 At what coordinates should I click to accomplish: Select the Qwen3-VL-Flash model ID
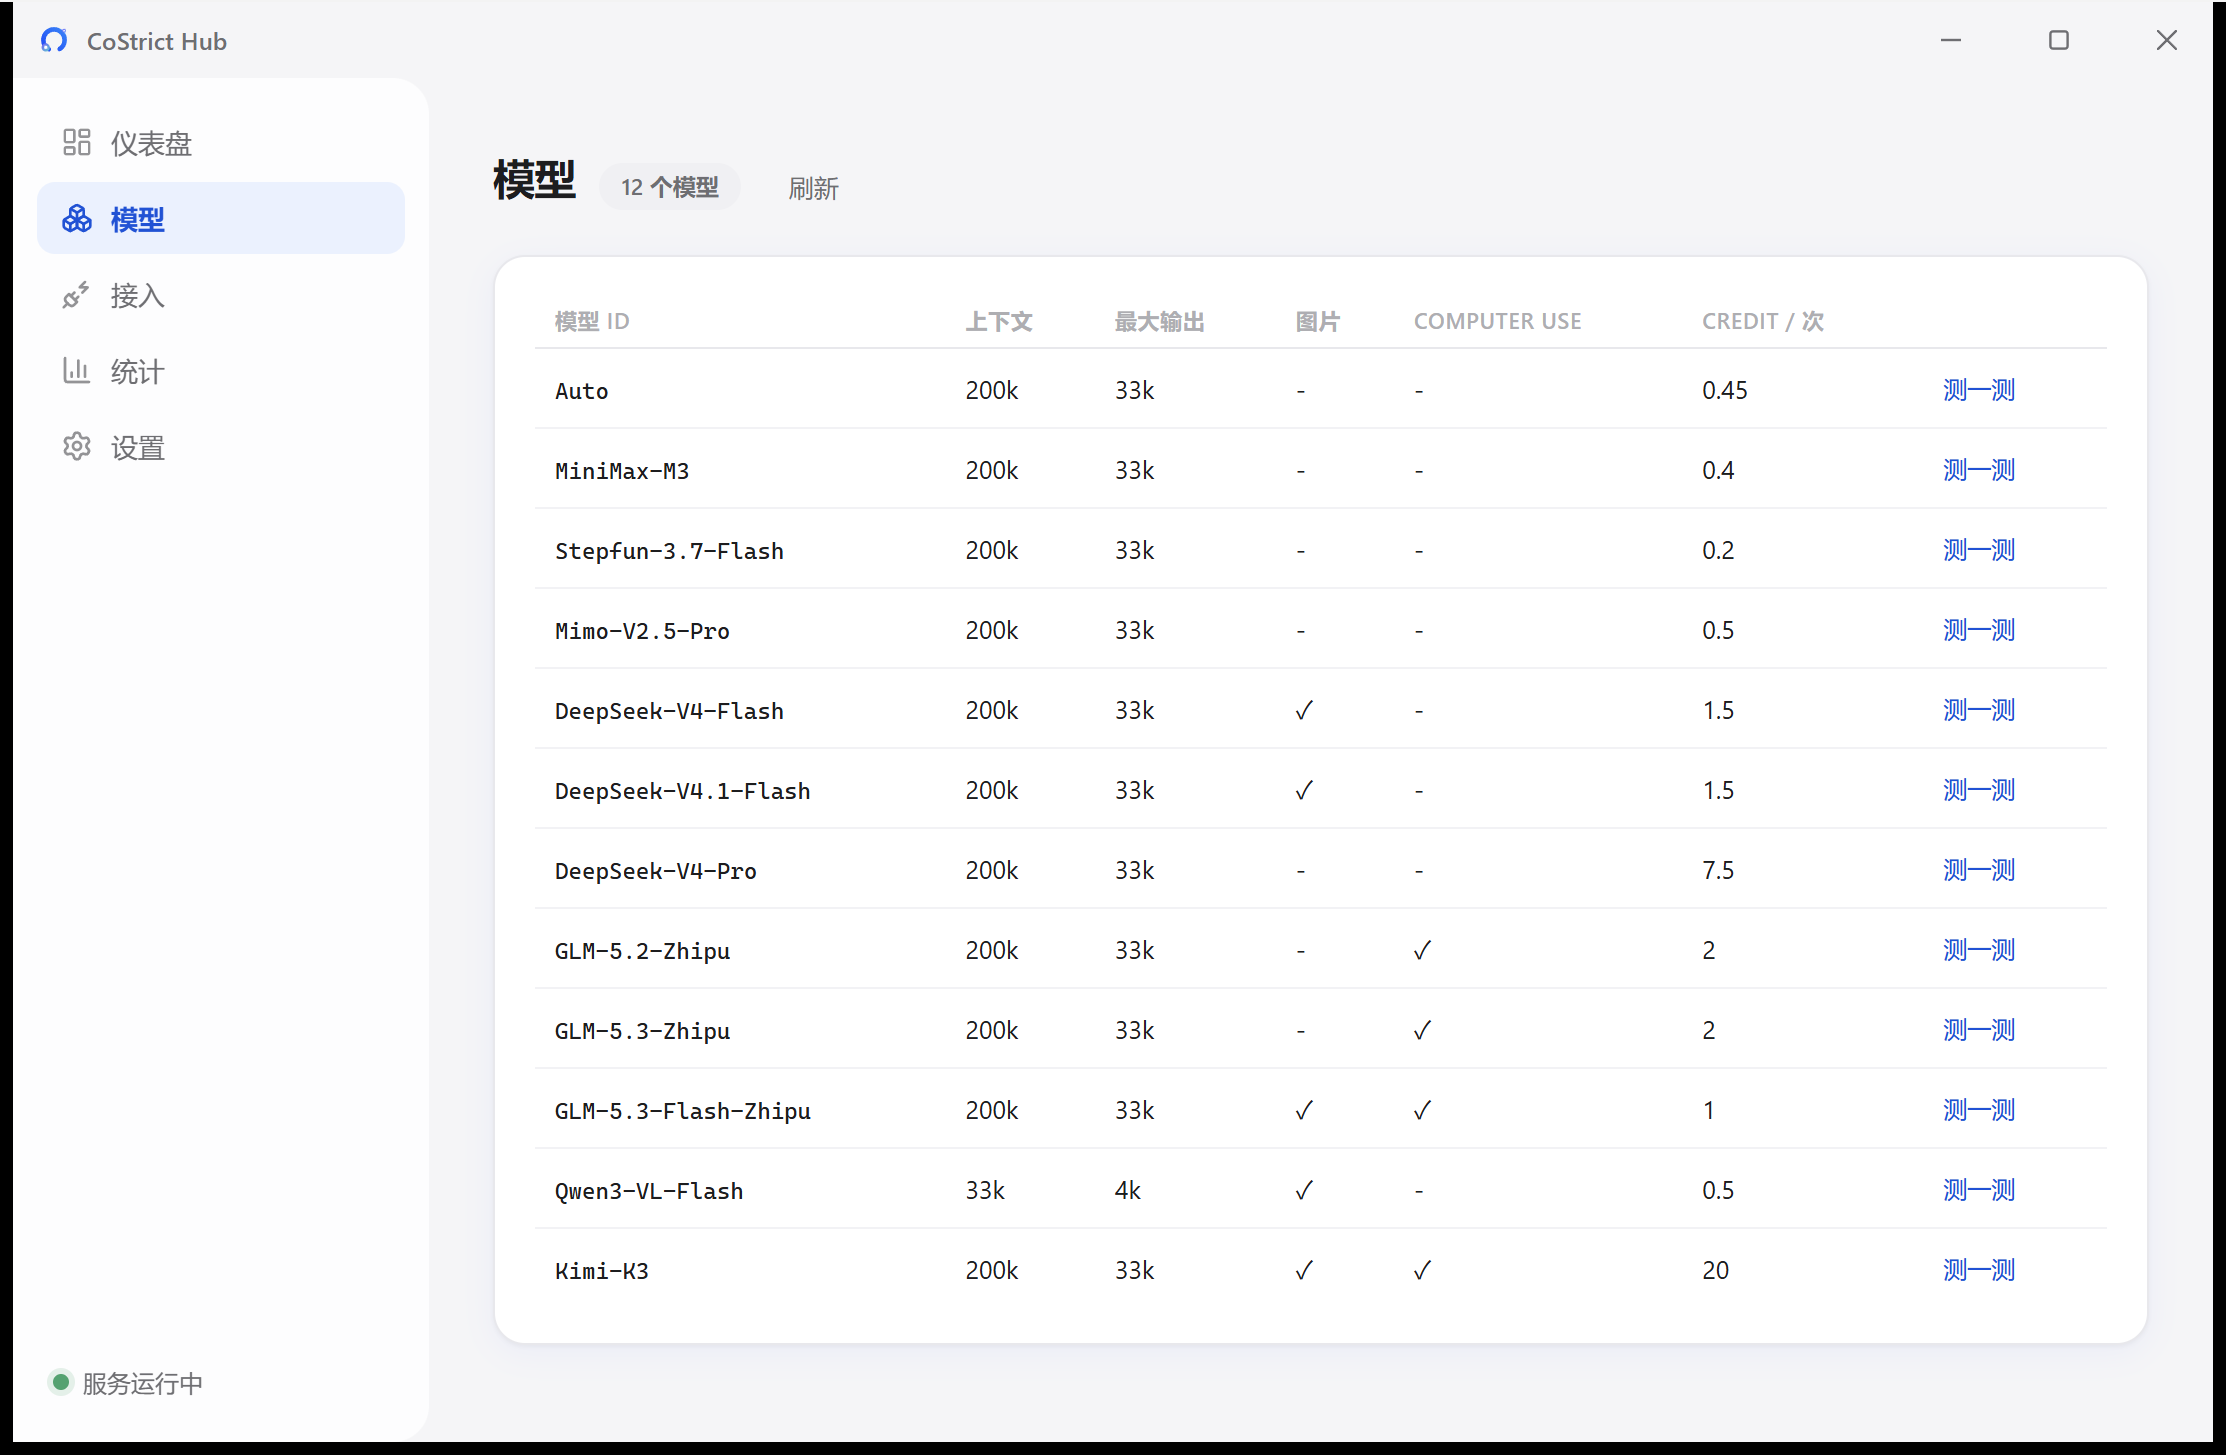(649, 1191)
